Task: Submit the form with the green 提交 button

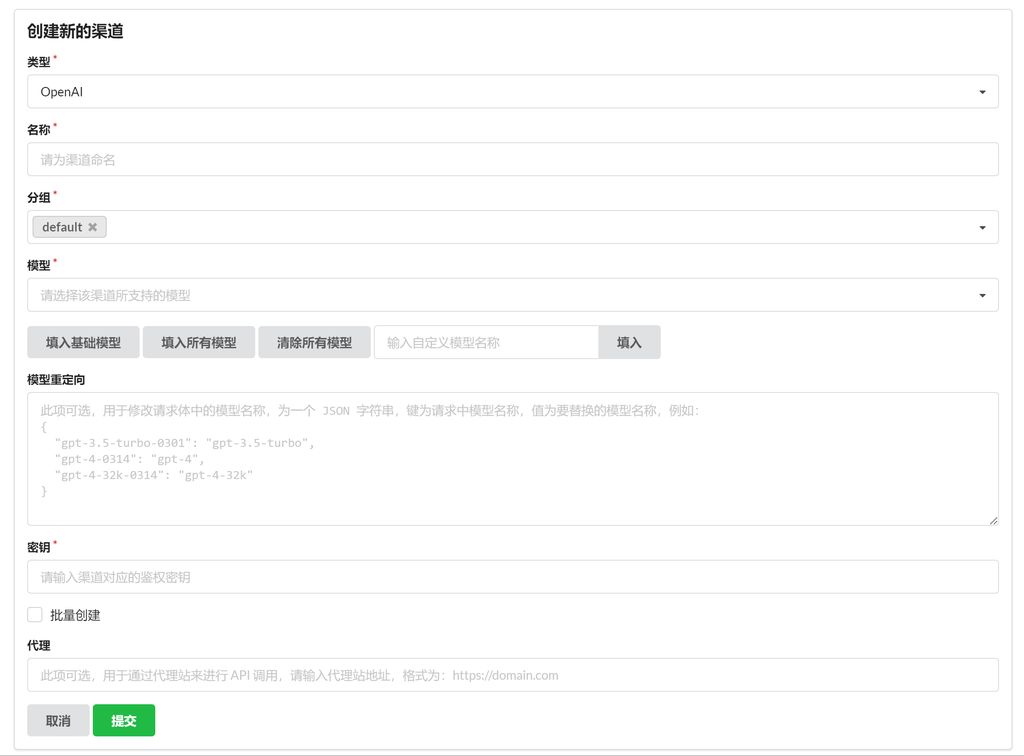Action: (124, 720)
